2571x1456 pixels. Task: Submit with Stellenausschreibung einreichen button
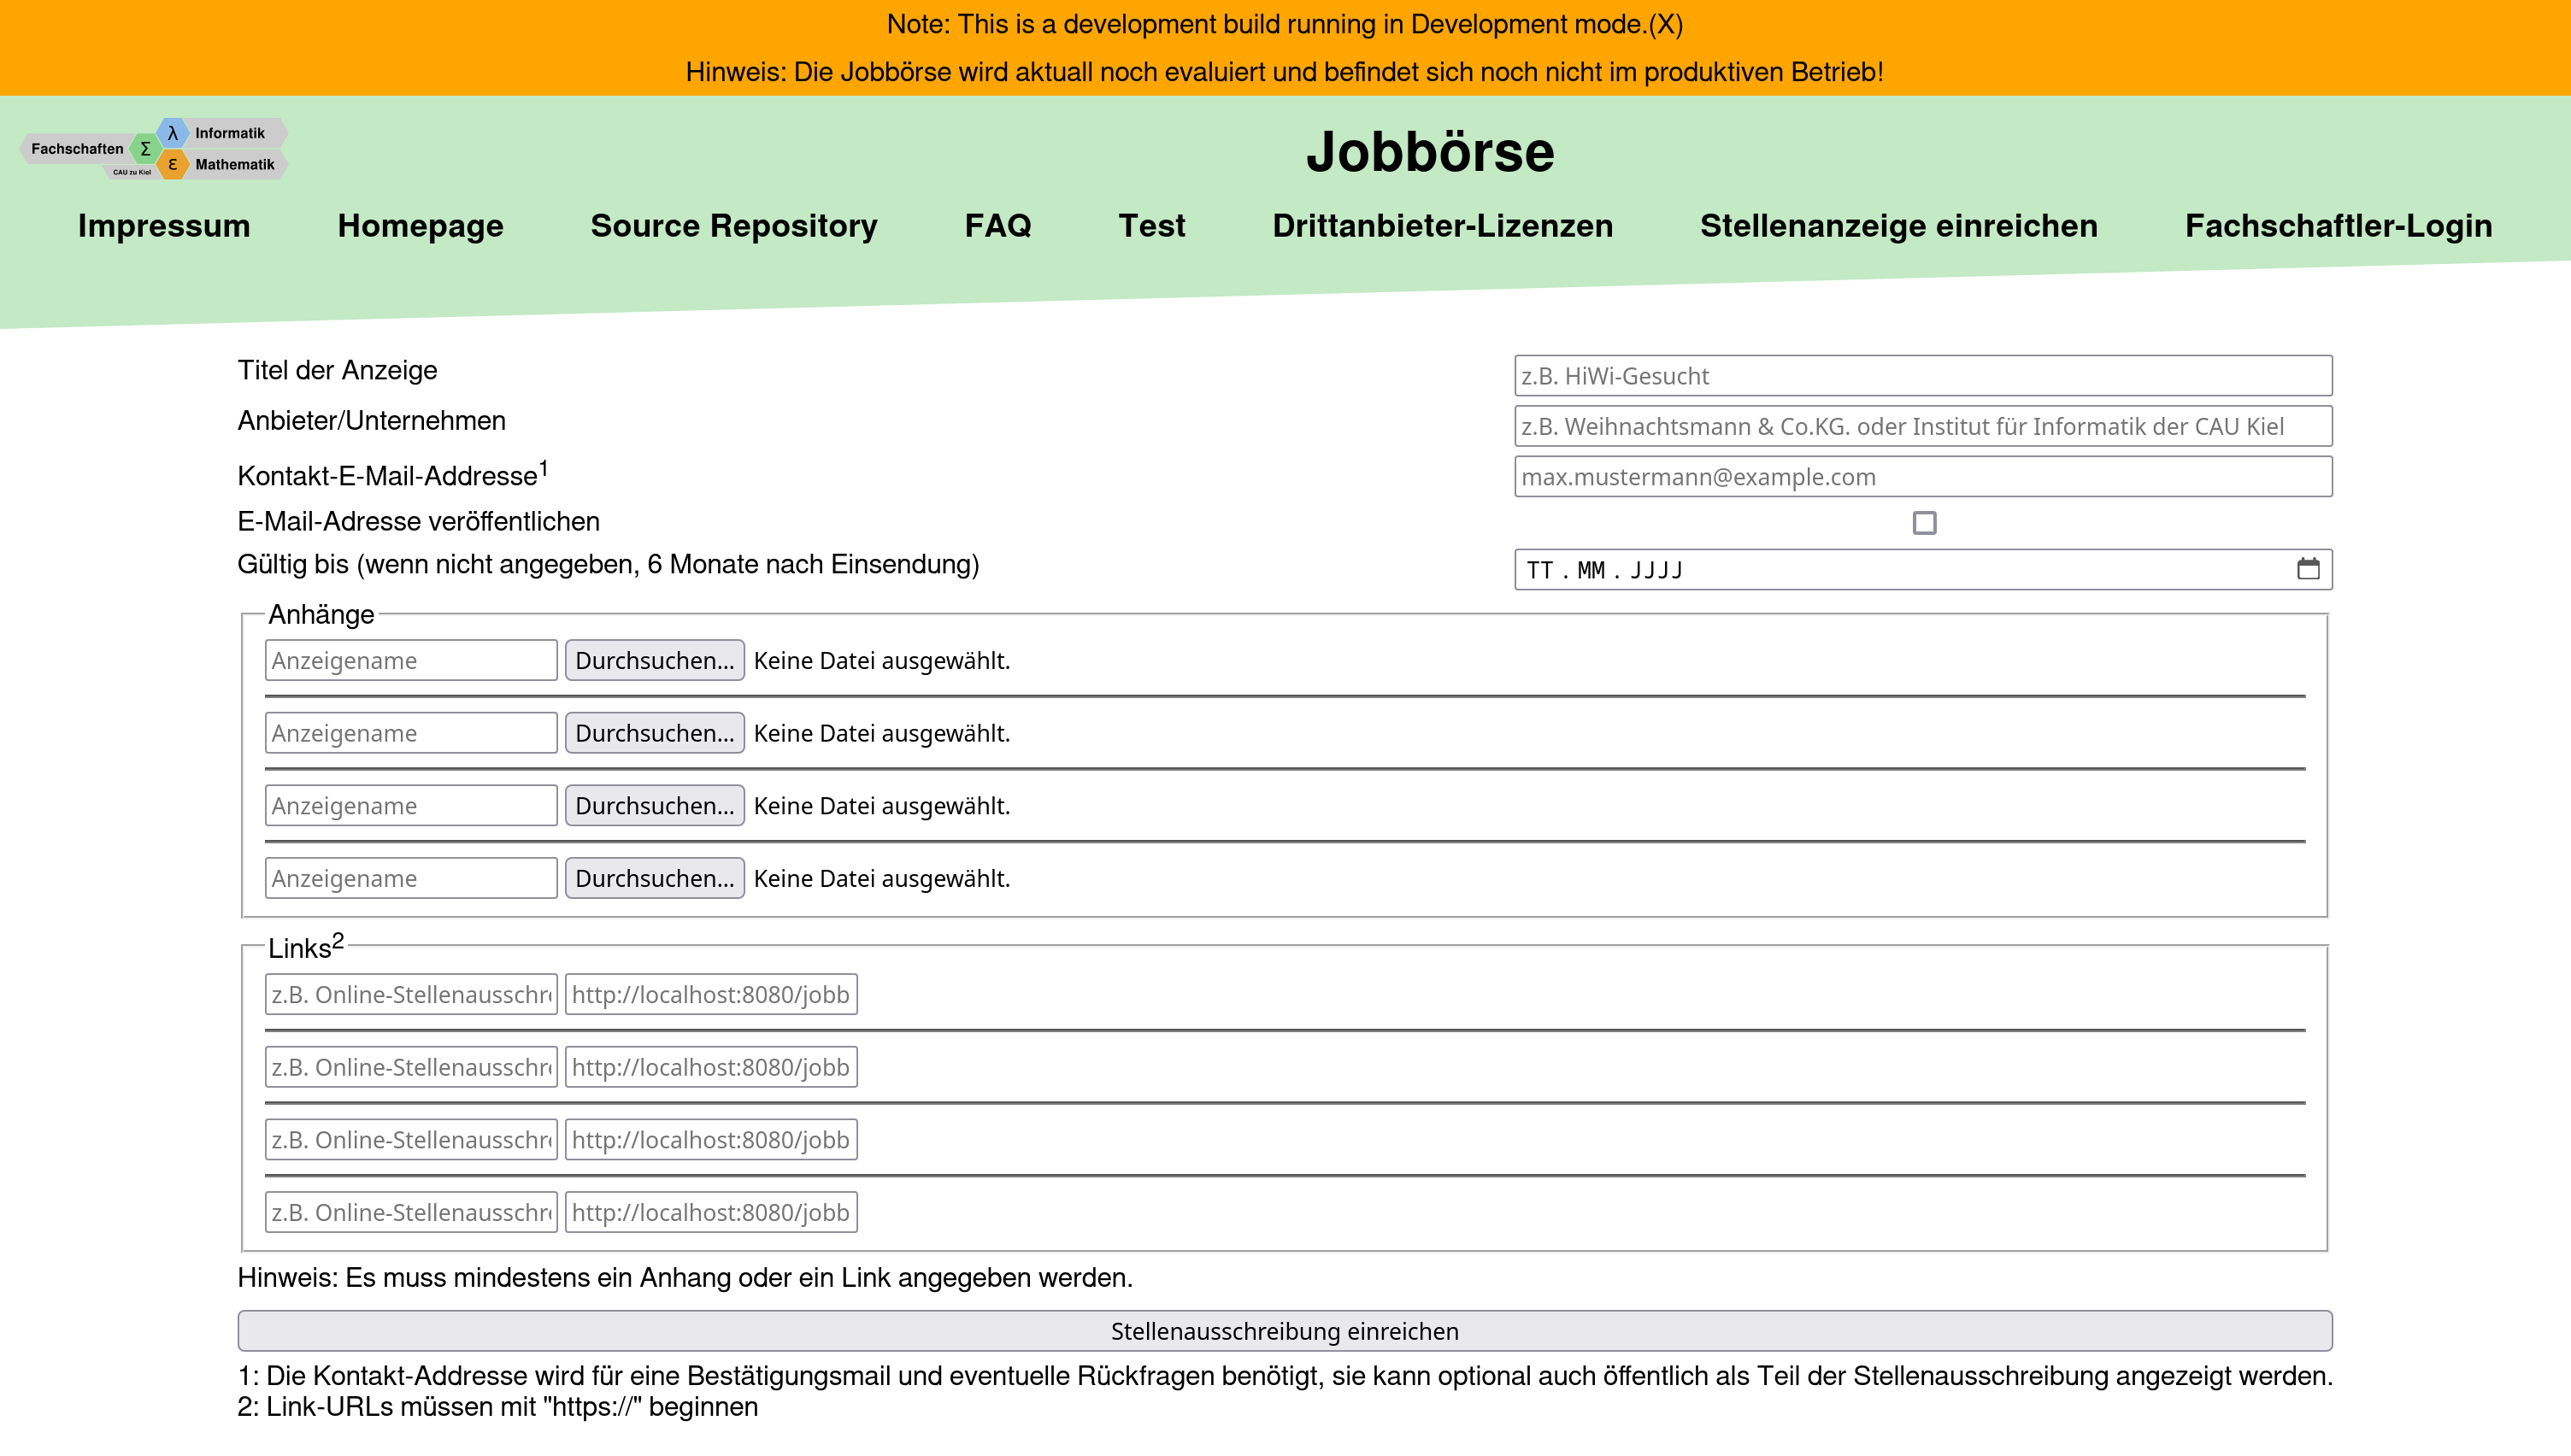click(x=1284, y=1331)
